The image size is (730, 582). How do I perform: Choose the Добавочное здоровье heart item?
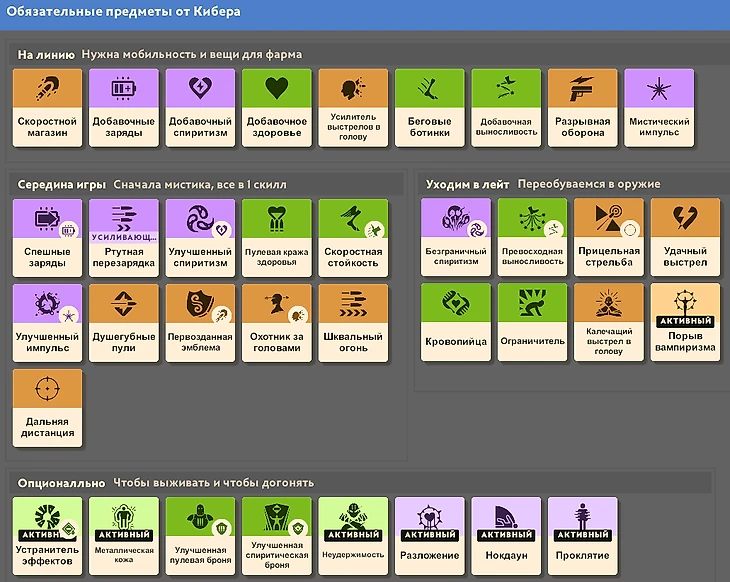[277, 108]
